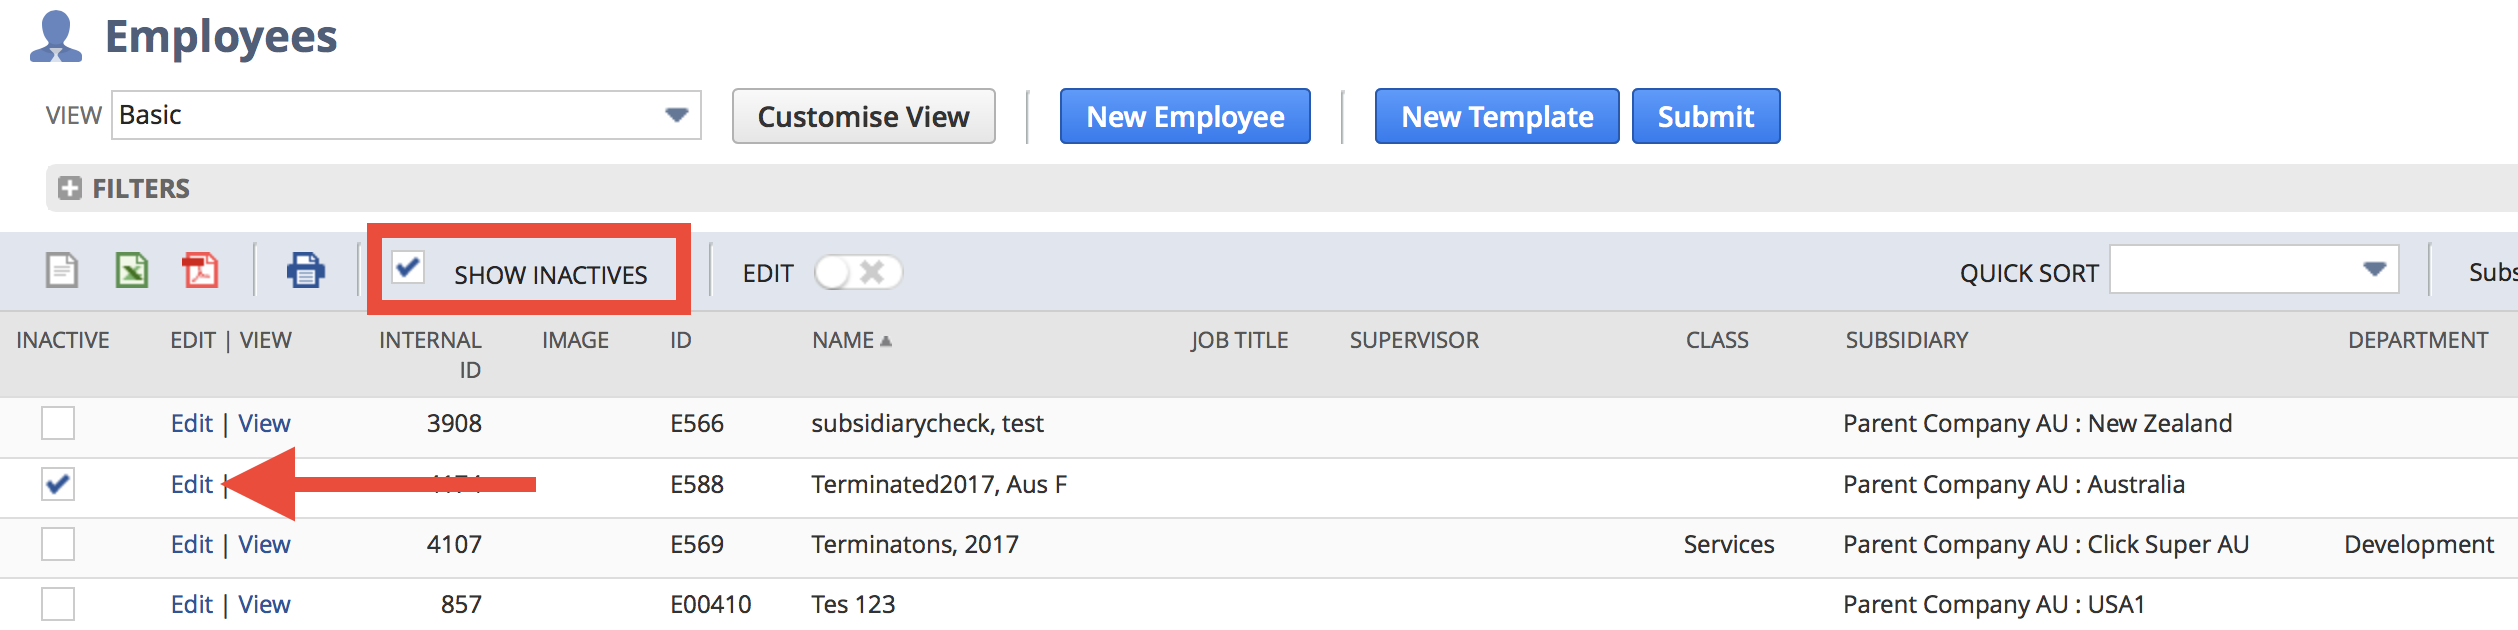The width and height of the screenshot is (2518, 630).
Task: Print the employee list
Action: click(x=305, y=270)
